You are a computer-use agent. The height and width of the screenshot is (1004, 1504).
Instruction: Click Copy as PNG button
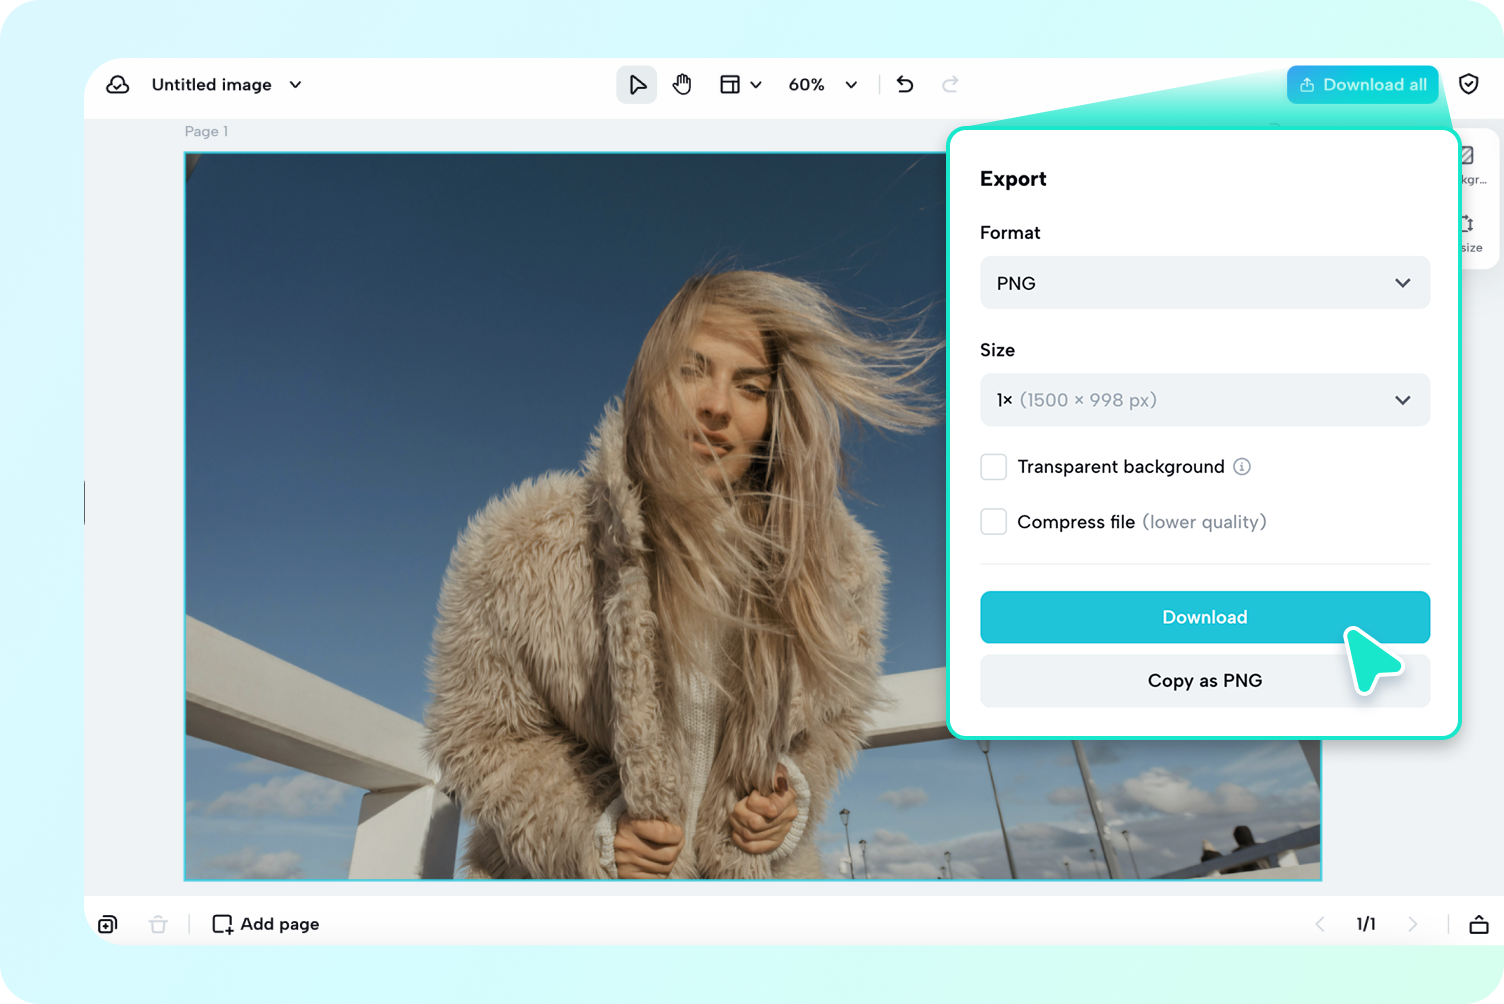click(1205, 681)
